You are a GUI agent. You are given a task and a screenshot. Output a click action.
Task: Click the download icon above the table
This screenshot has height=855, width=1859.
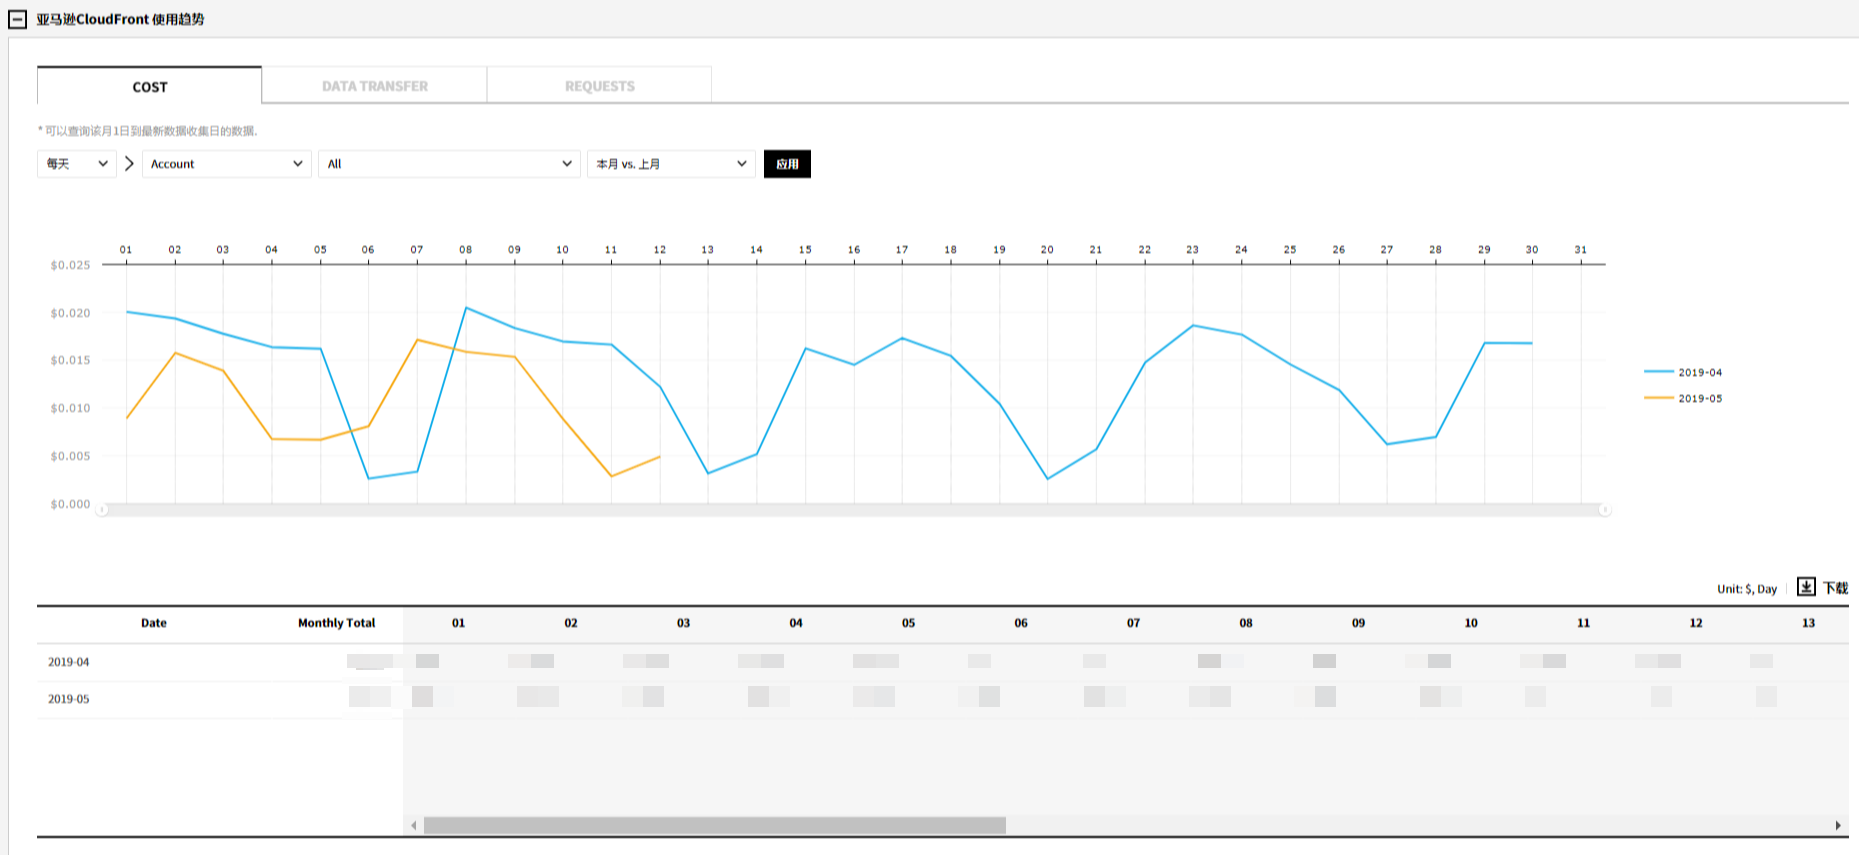point(1805,587)
